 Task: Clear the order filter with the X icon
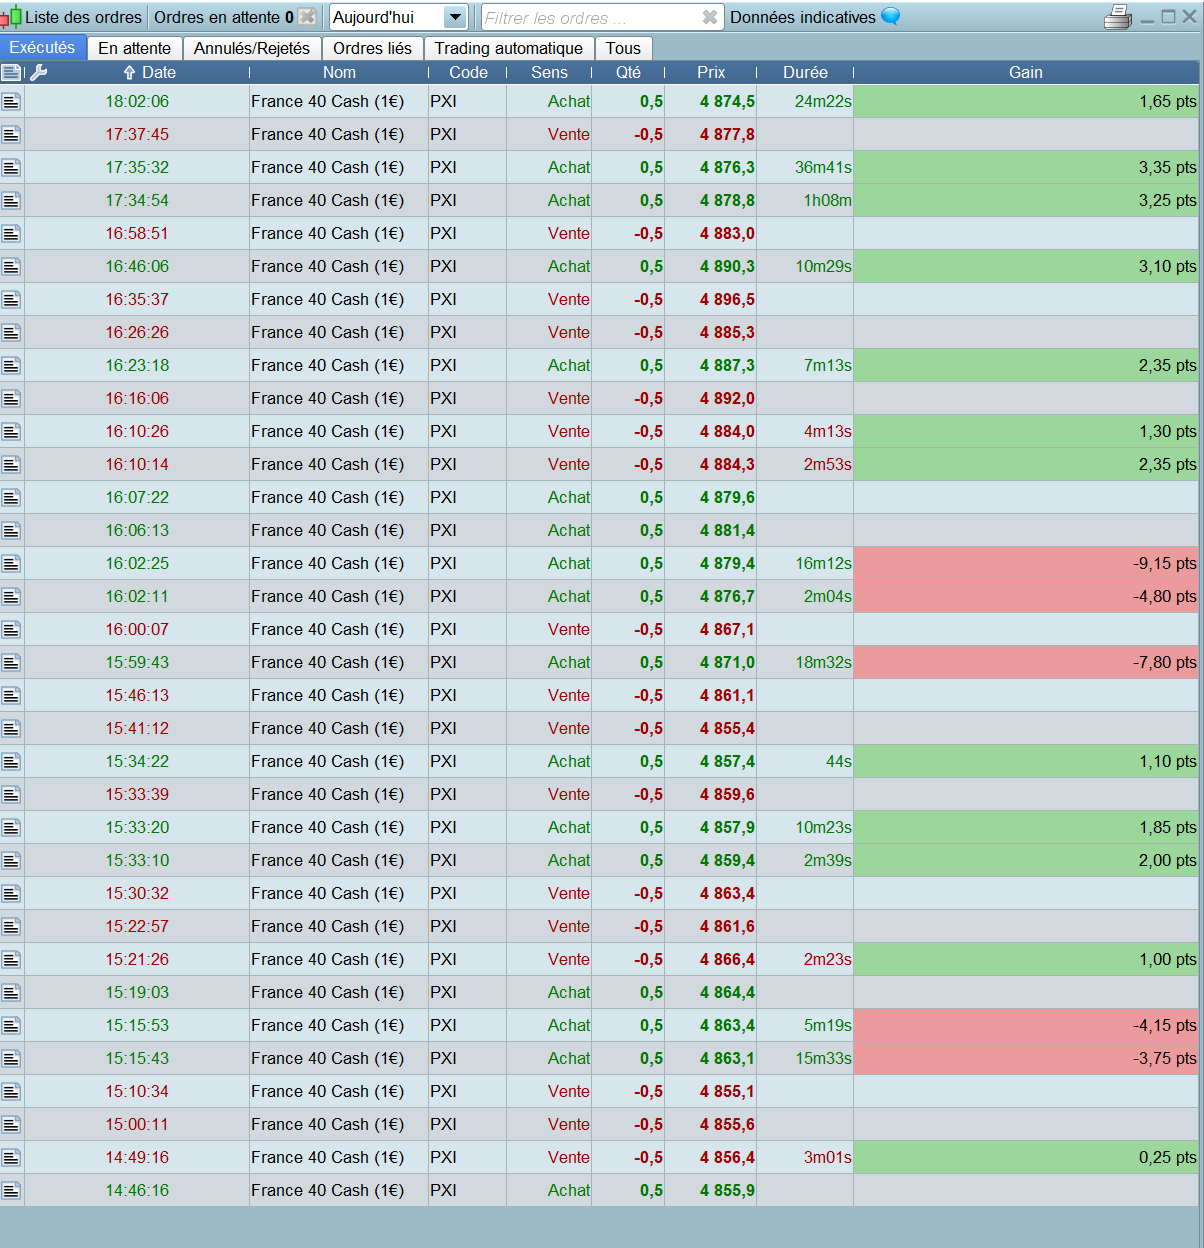[x=709, y=18]
